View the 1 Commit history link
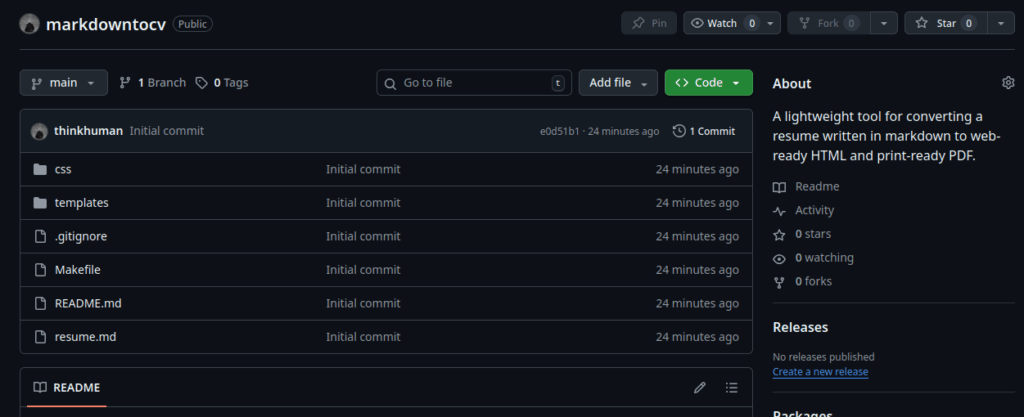 [704, 131]
